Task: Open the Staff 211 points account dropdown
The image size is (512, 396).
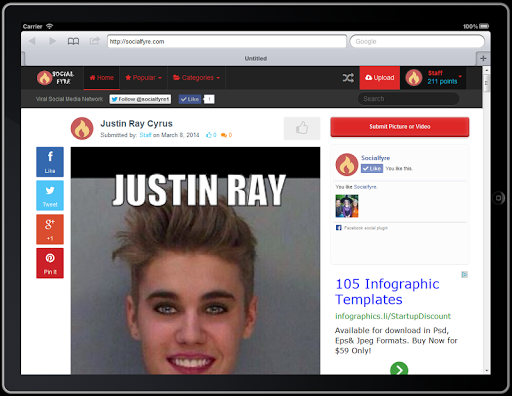Action: (x=433, y=78)
